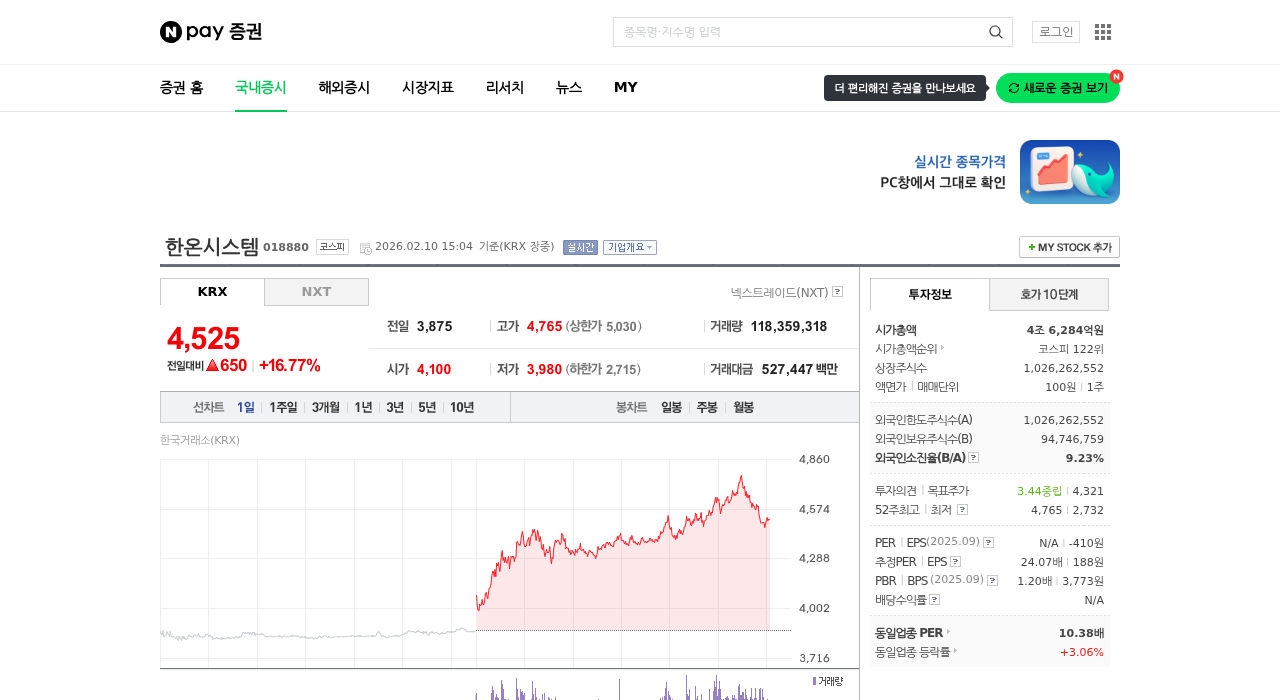Click the 배당수익률 help icon
Screen dimensions: 1280x700
[934, 599]
